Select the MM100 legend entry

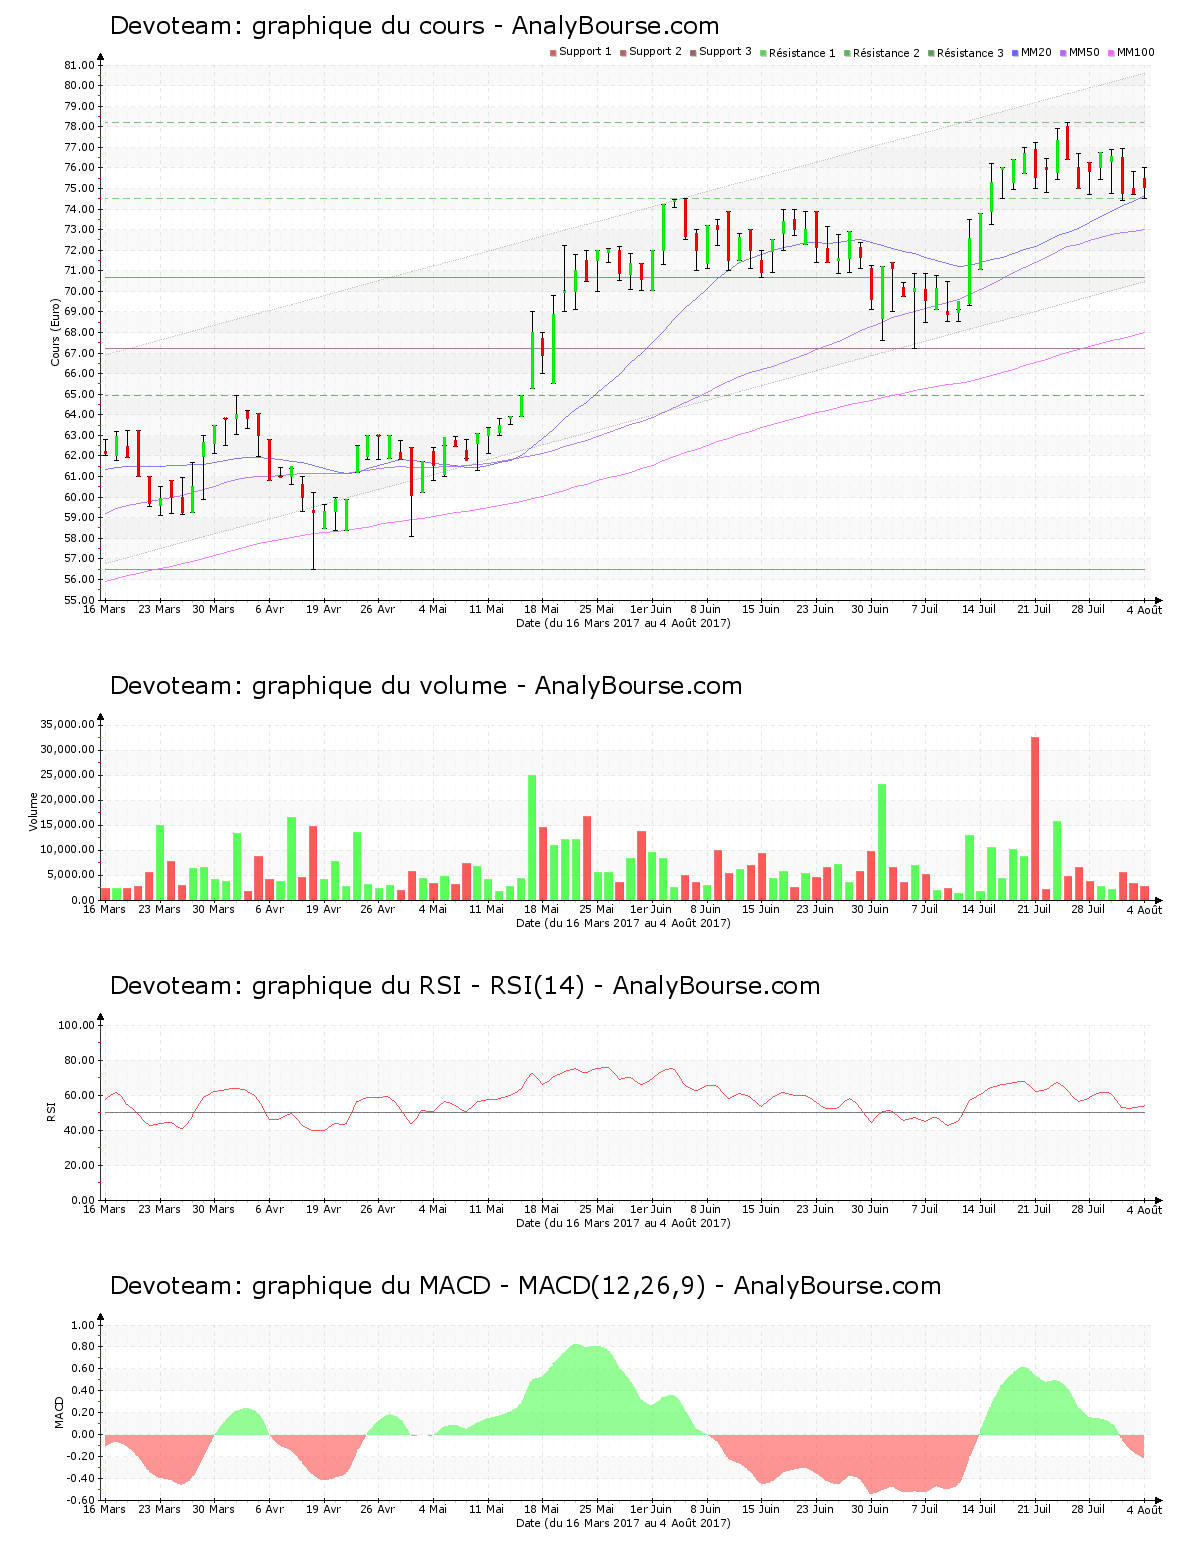(x=1131, y=52)
